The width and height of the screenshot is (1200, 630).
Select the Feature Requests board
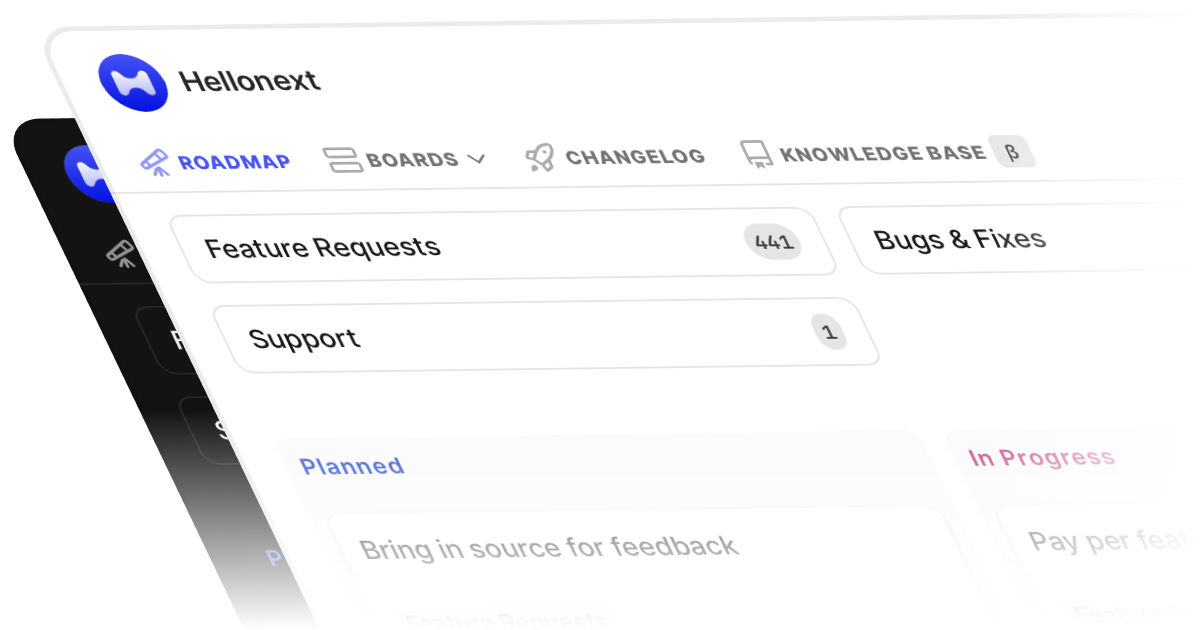tap(322, 247)
